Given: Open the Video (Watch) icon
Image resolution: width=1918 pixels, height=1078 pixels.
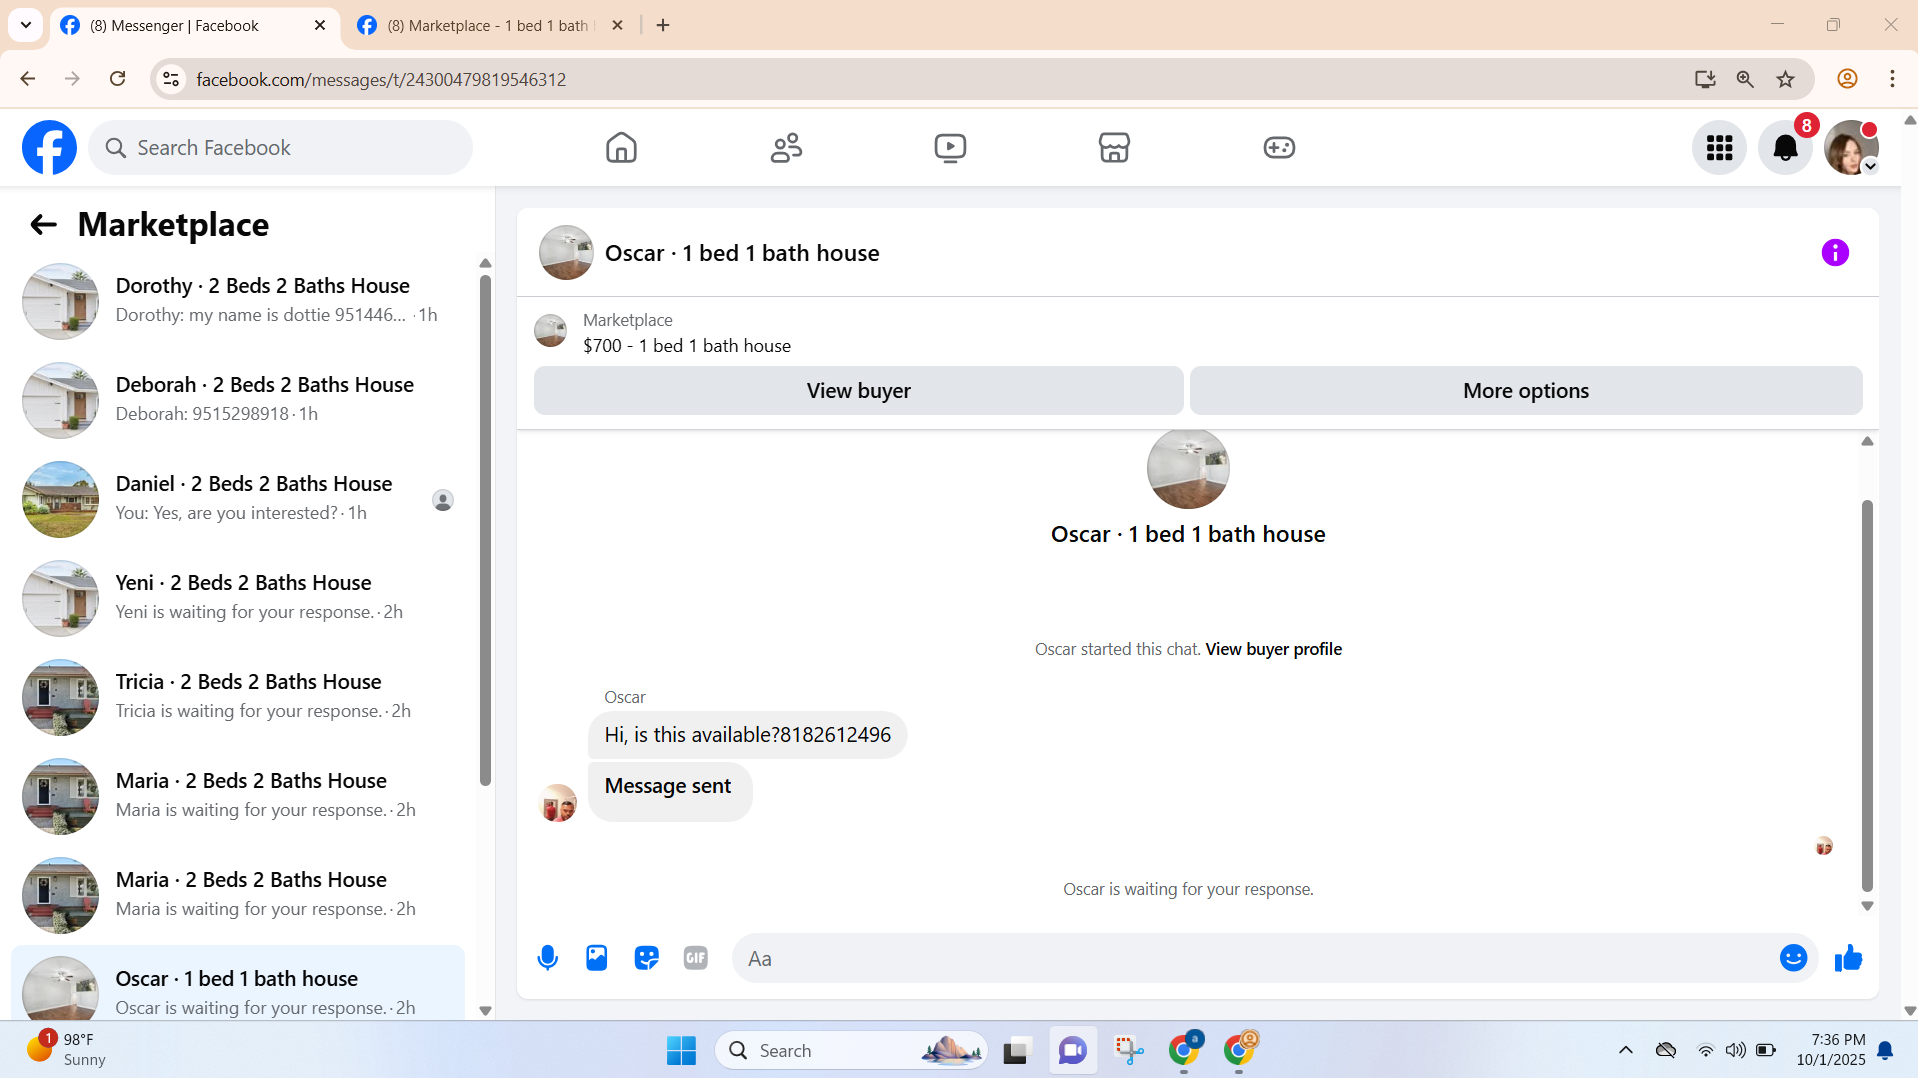Looking at the screenshot, I should pyautogui.click(x=950, y=148).
